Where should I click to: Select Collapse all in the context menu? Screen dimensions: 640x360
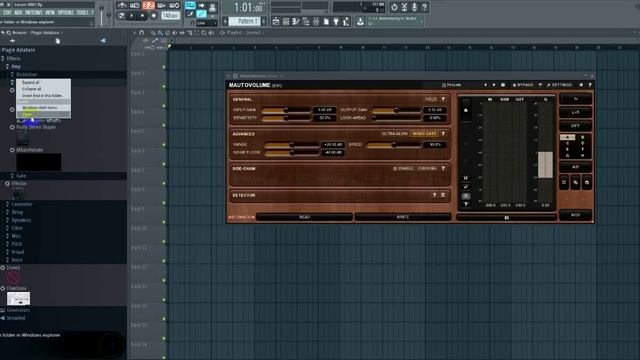point(31,89)
